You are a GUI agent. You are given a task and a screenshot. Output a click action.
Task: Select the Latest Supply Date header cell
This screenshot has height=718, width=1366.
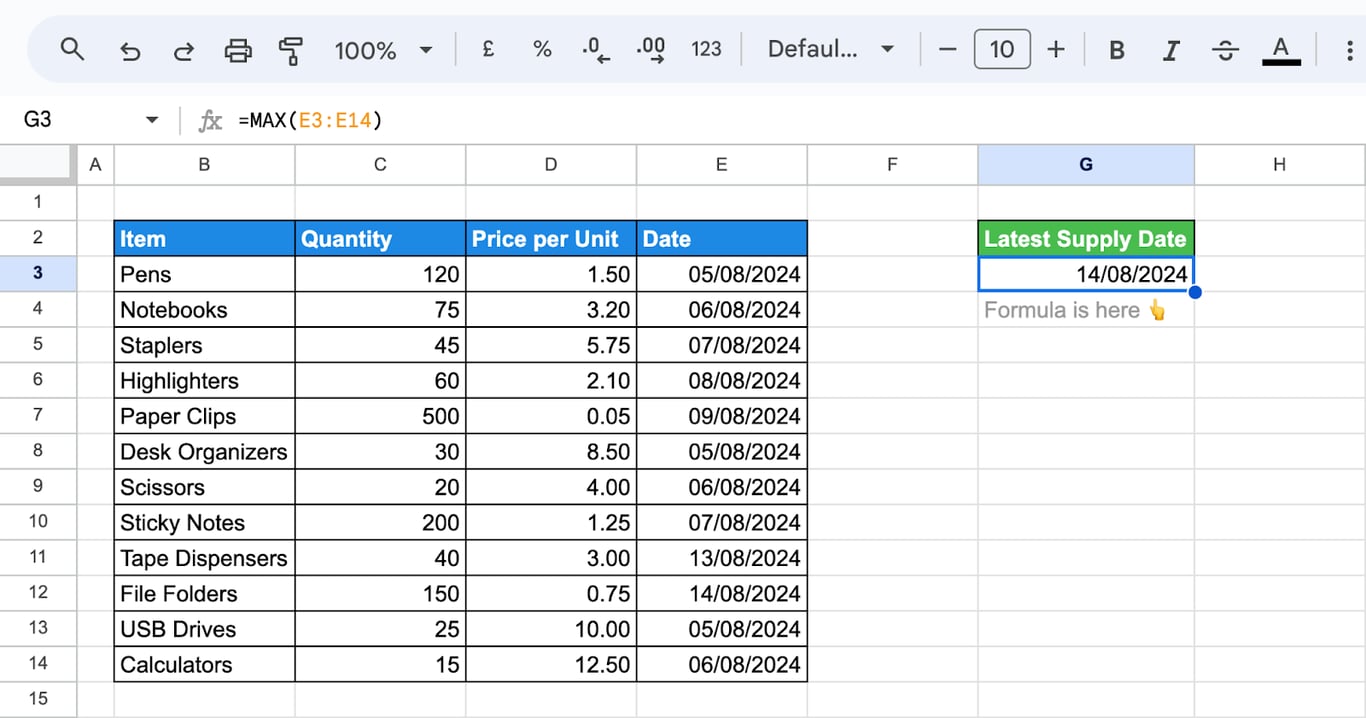pos(1086,238)
